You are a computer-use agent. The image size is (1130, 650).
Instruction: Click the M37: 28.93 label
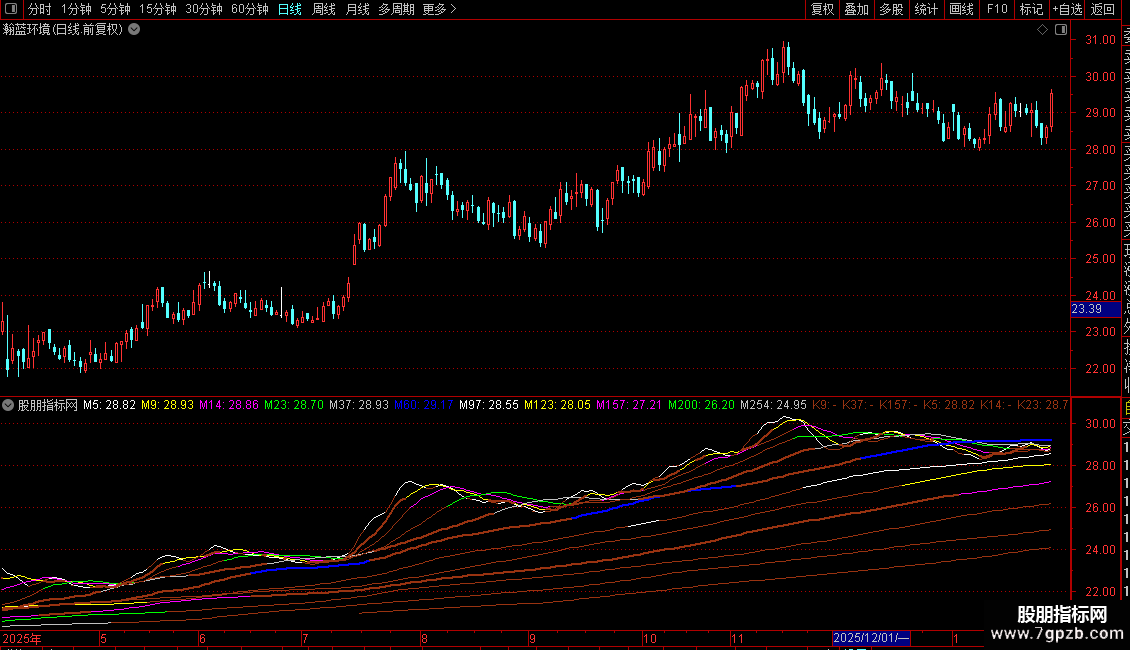359,405
